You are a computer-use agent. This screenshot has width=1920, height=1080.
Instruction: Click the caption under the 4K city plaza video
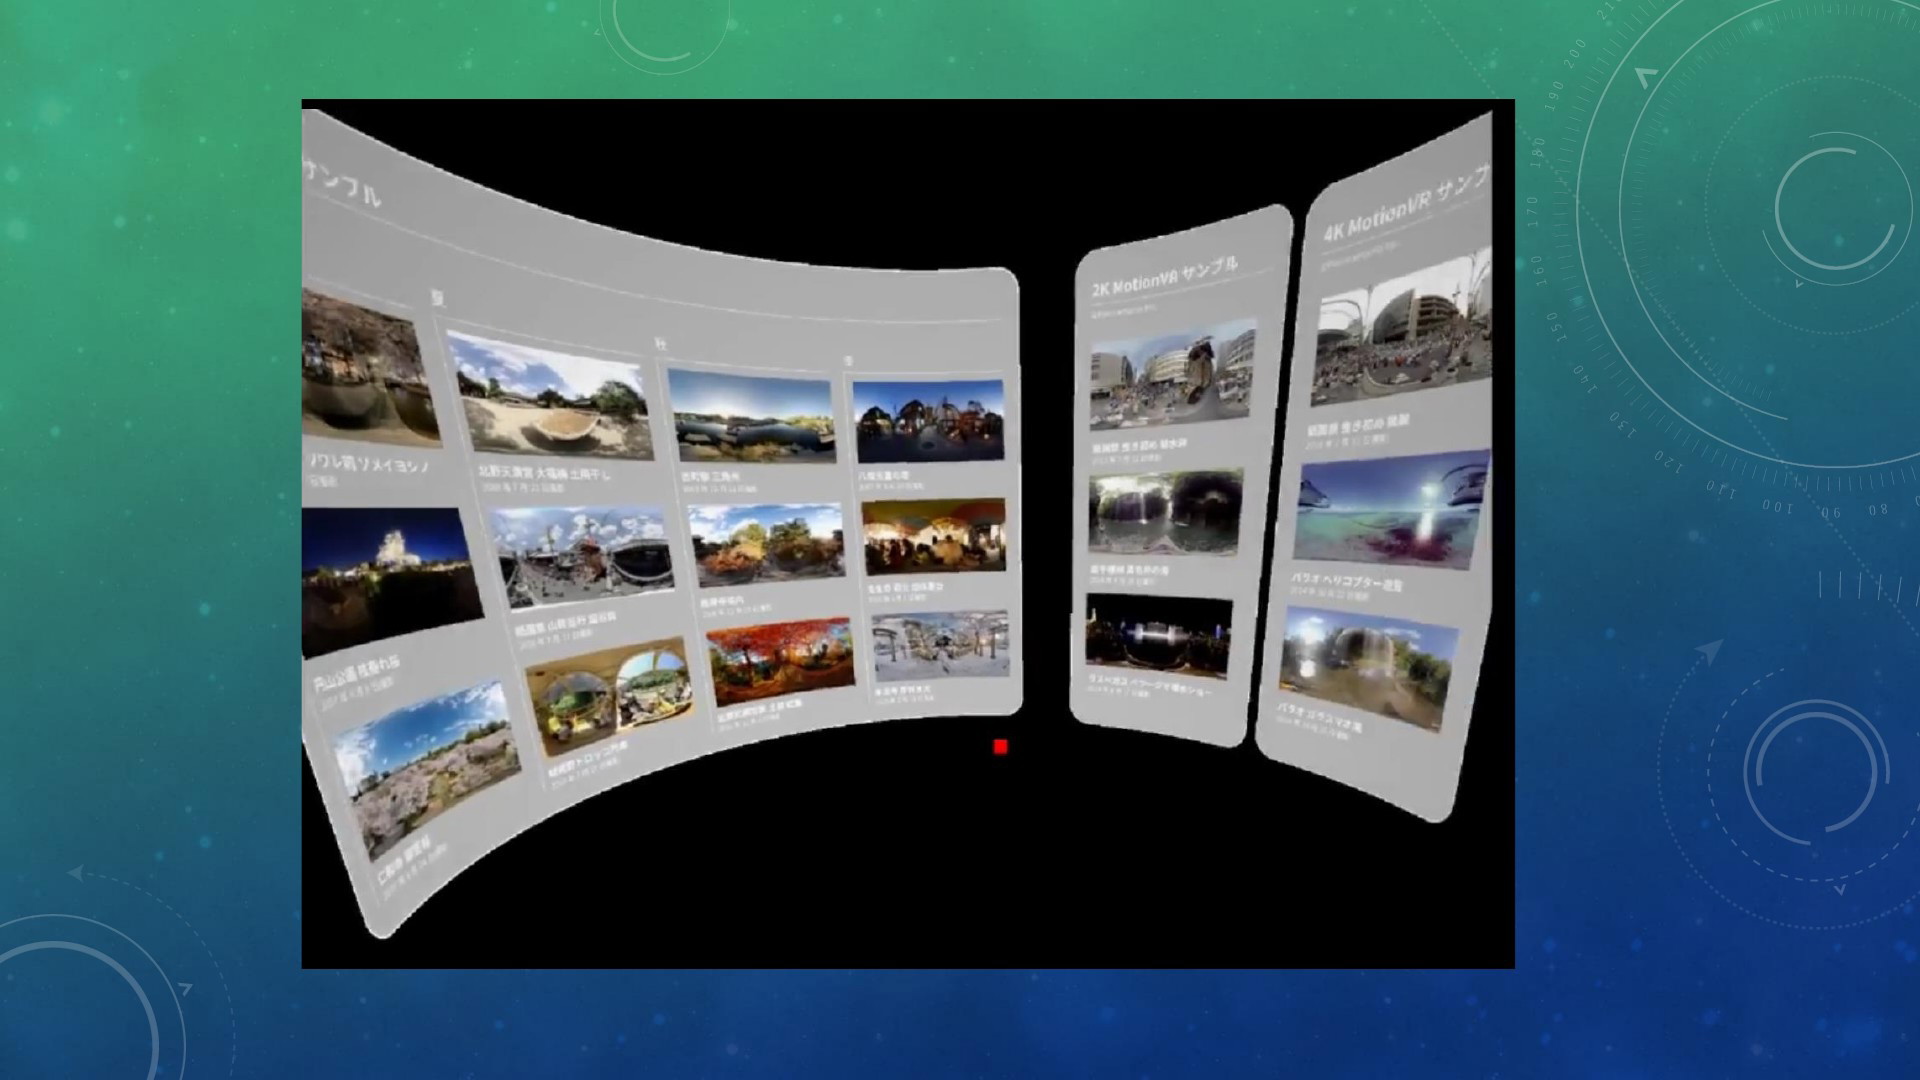coord(1359,425)
